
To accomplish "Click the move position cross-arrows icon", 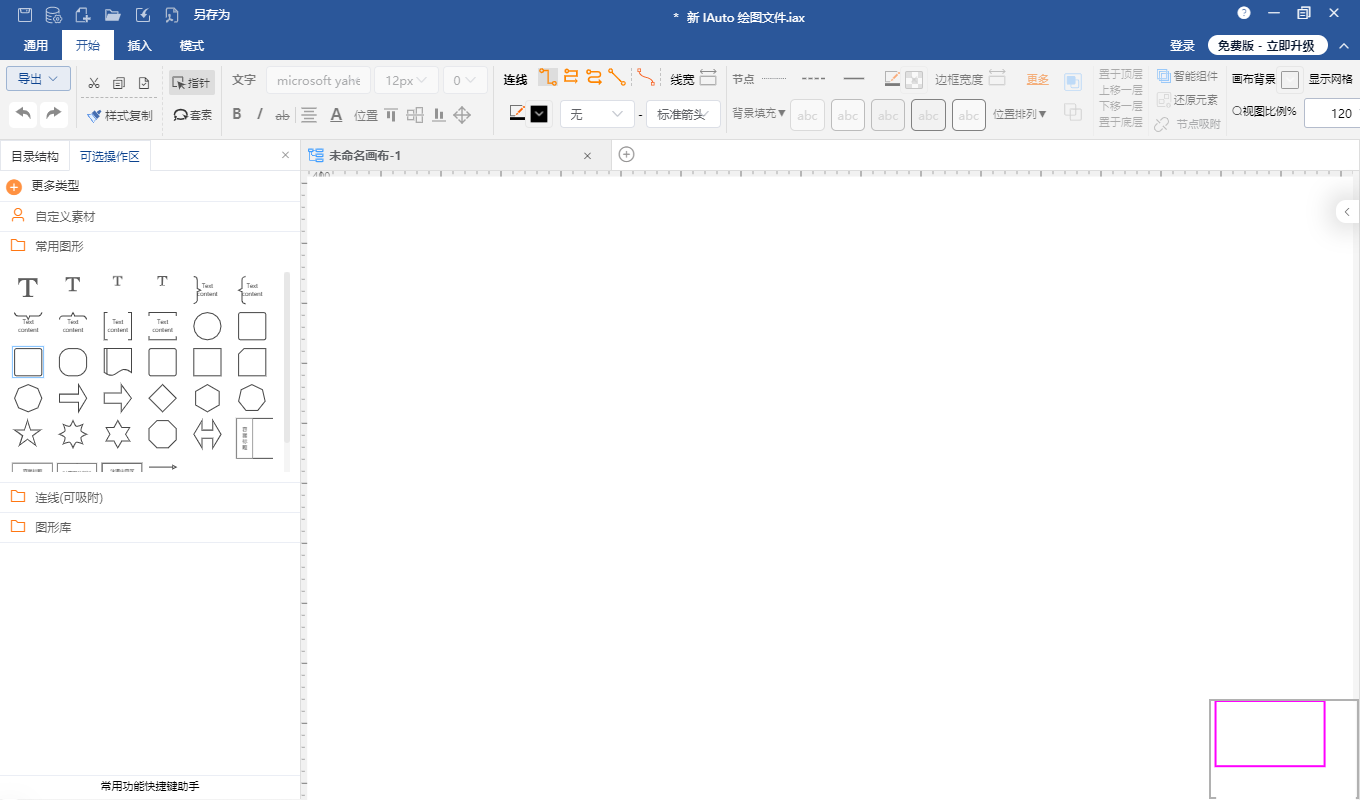I will (462, 115).
